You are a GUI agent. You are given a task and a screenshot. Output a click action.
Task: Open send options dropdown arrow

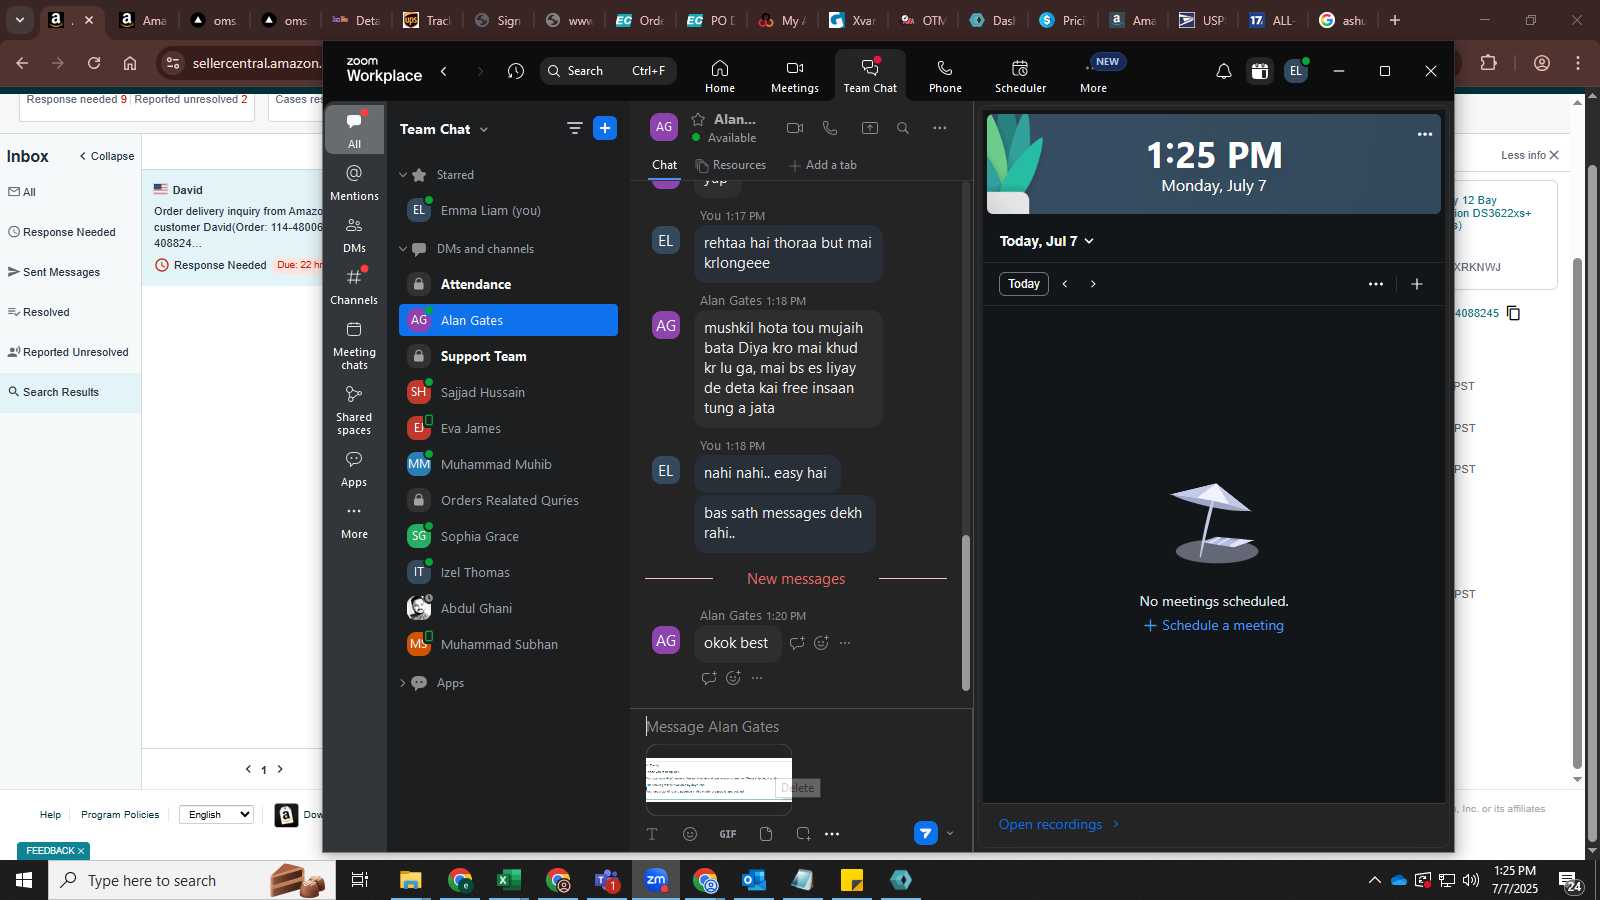950,833
